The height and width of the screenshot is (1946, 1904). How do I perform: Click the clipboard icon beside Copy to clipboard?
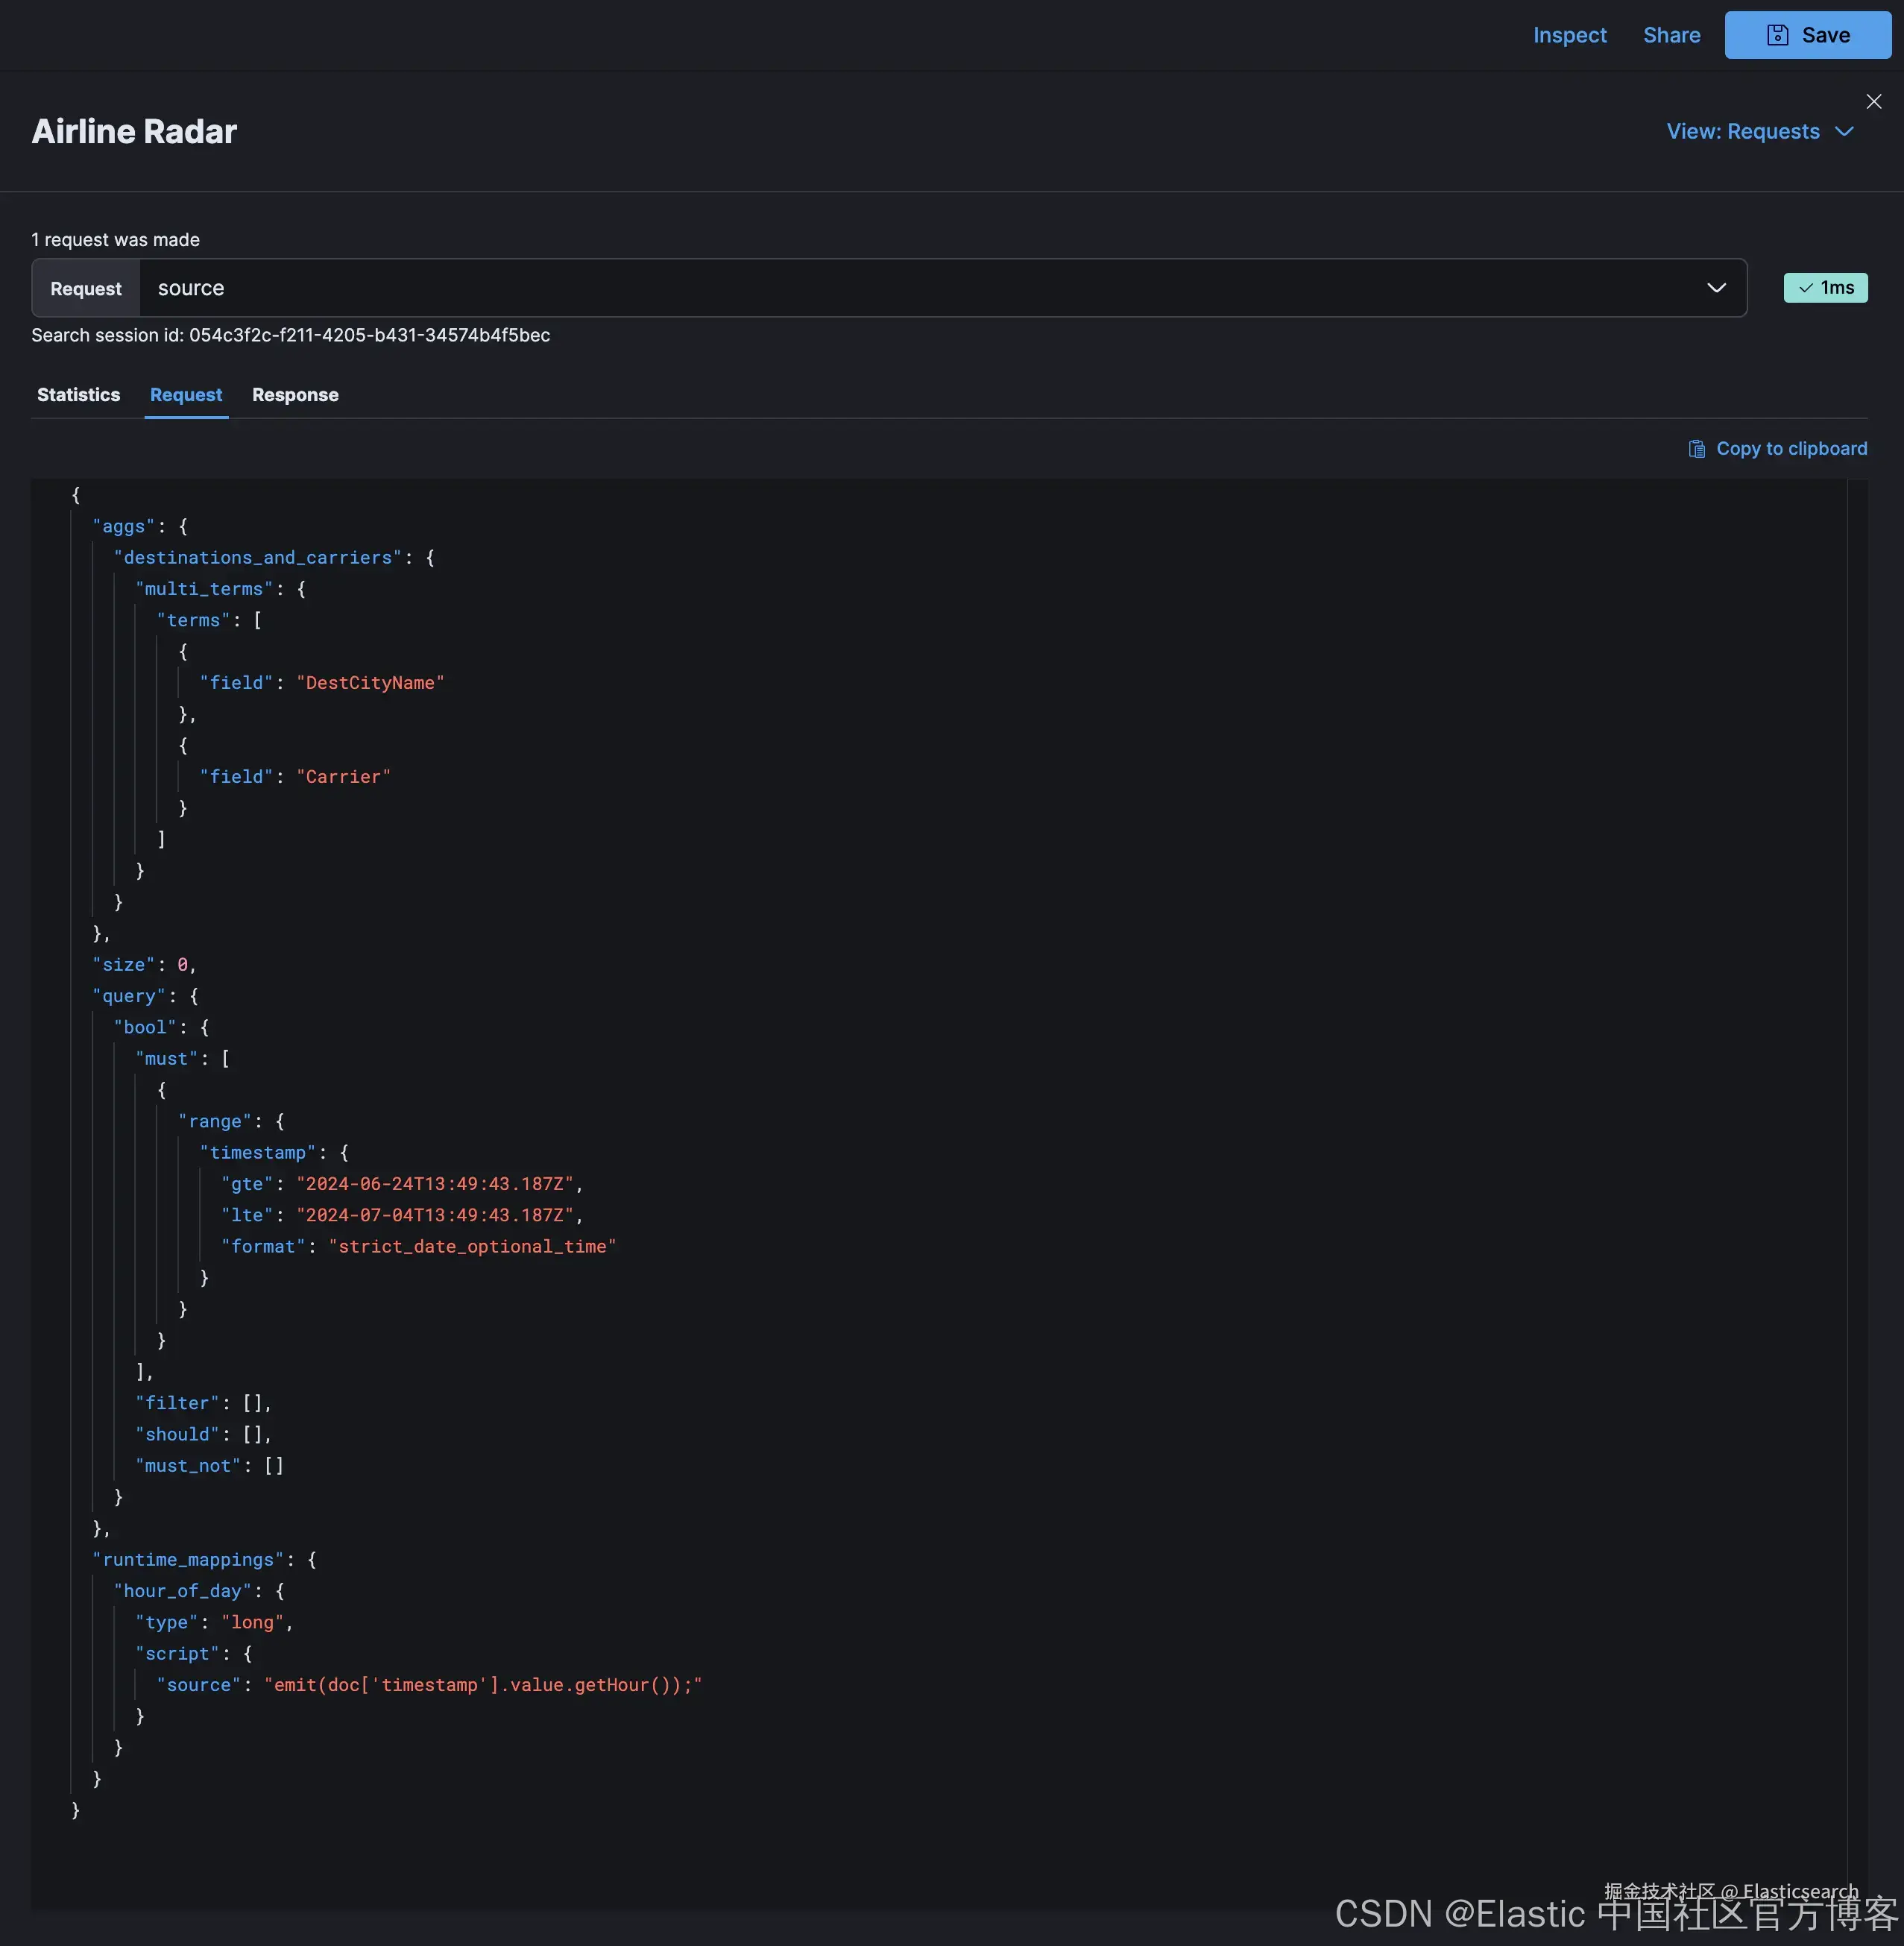click(1696, 449)
